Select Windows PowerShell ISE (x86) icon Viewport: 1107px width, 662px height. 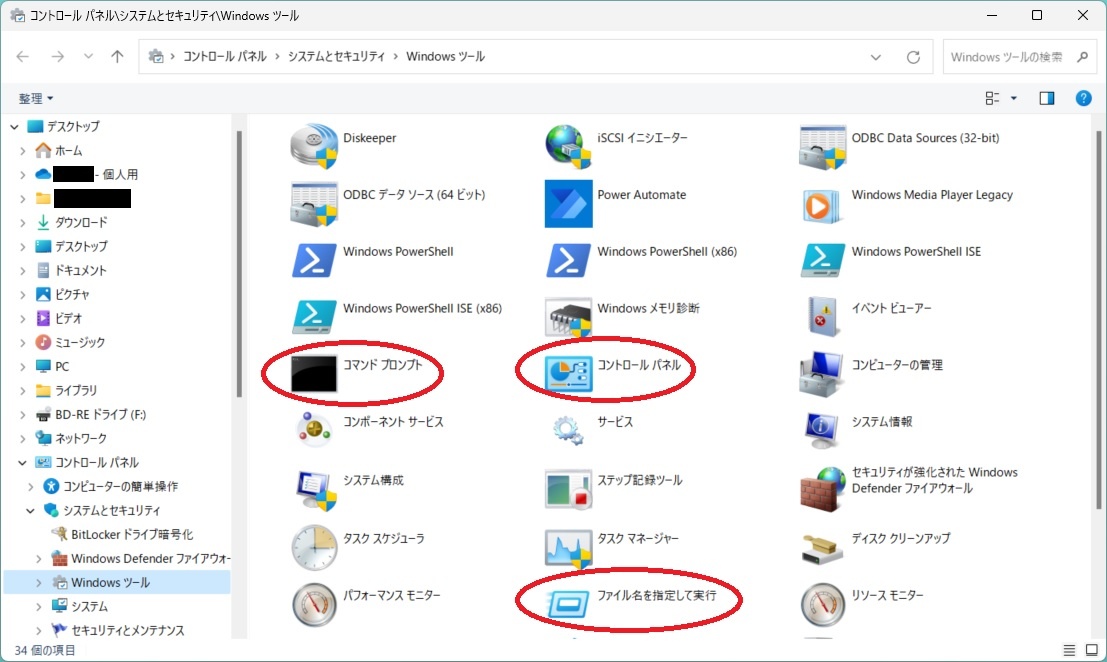tap(314, 316)
